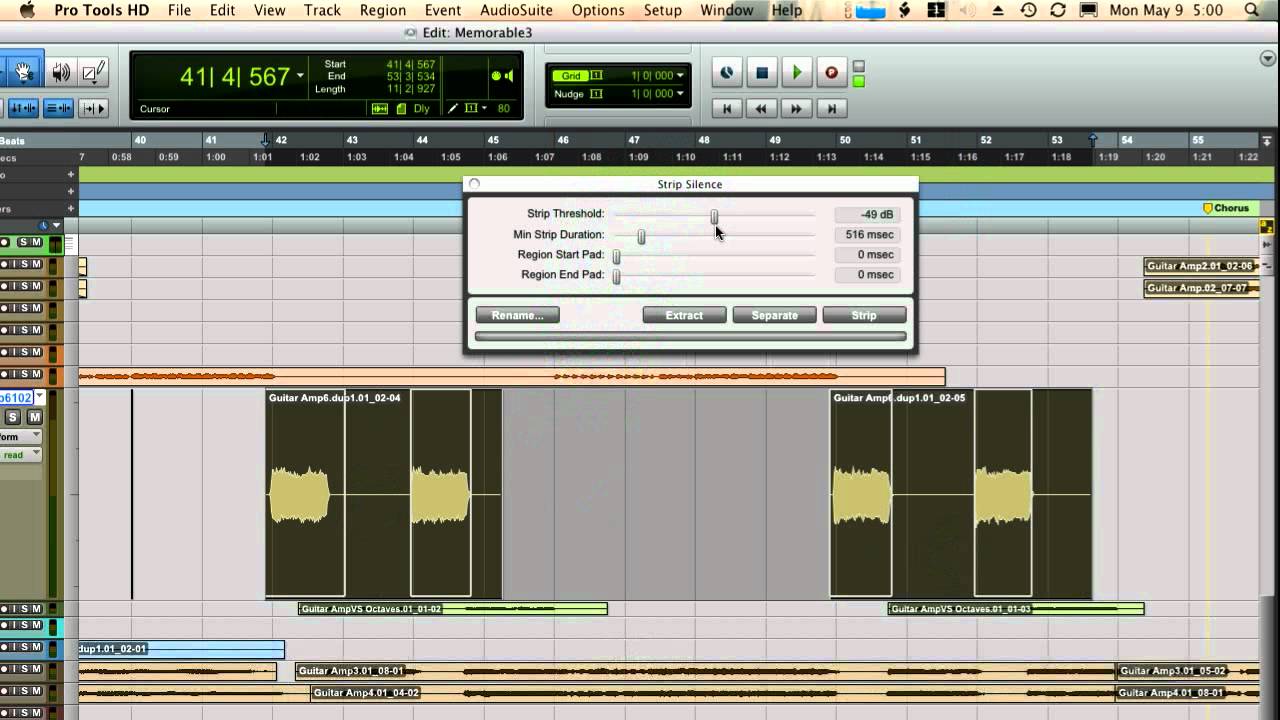1280x720 pixels.
Task: Click the gray record status square indicator
Action: coord(859,67)
